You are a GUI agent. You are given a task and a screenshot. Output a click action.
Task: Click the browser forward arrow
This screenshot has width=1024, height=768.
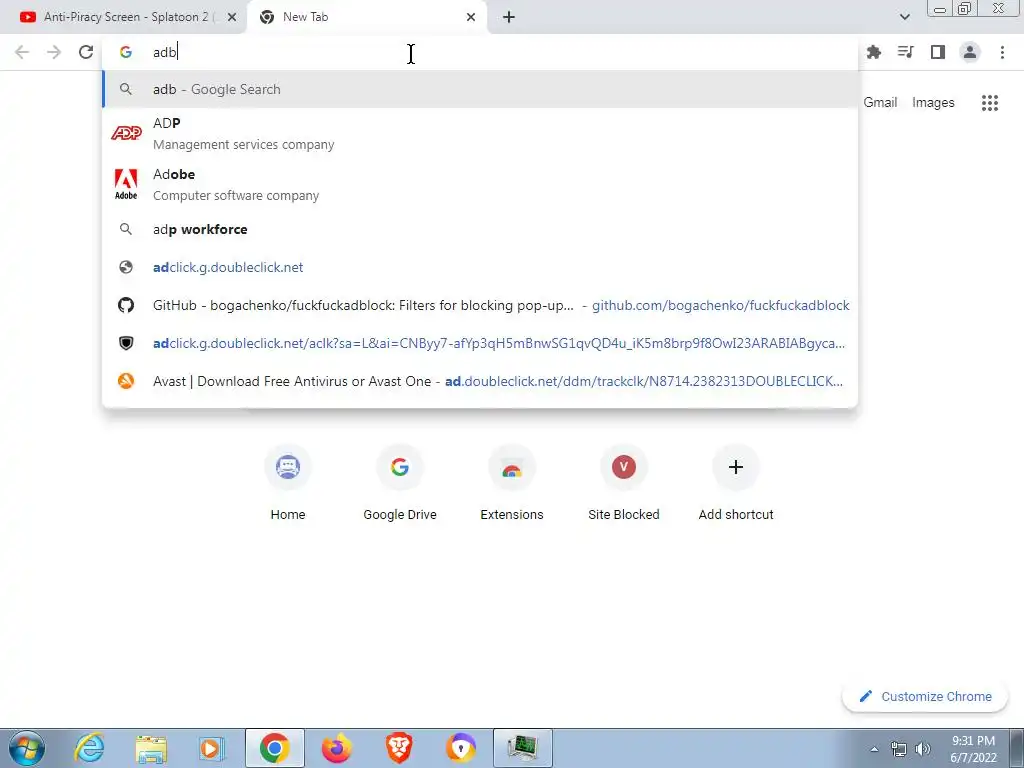pyautogui.click(x=54, y=52)
